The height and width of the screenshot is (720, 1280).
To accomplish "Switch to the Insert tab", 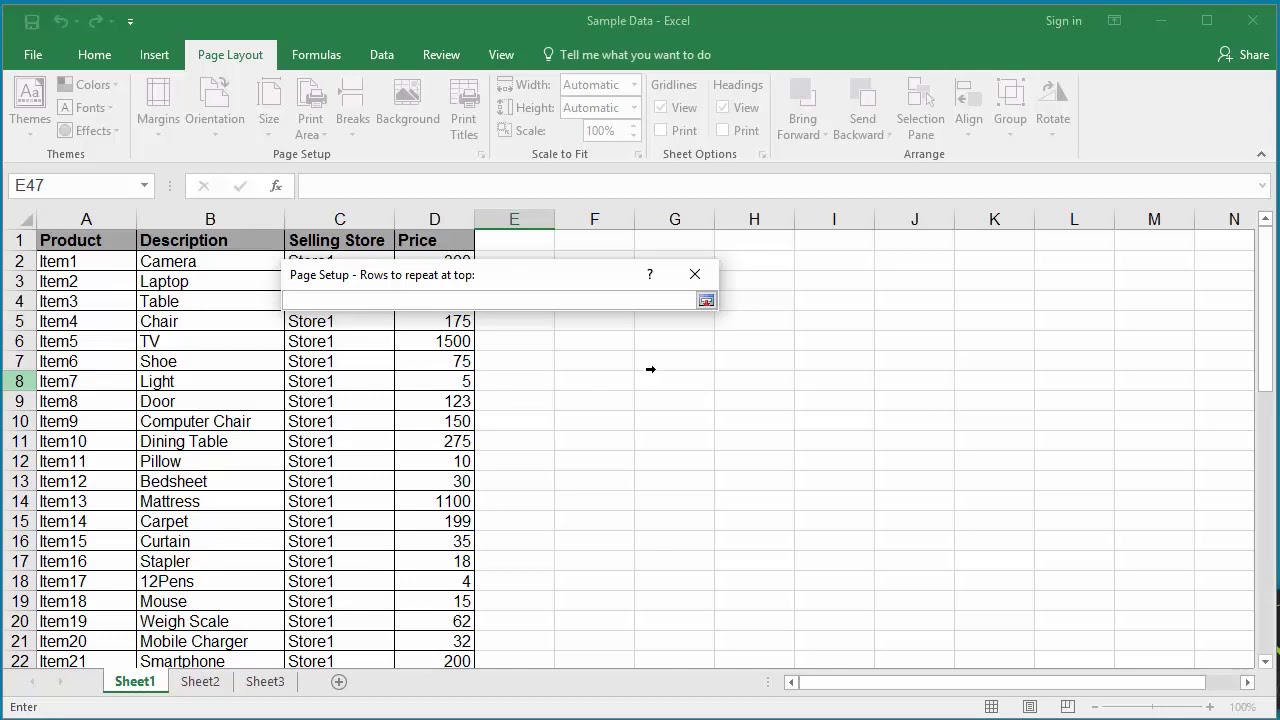I will pos(154,55).
